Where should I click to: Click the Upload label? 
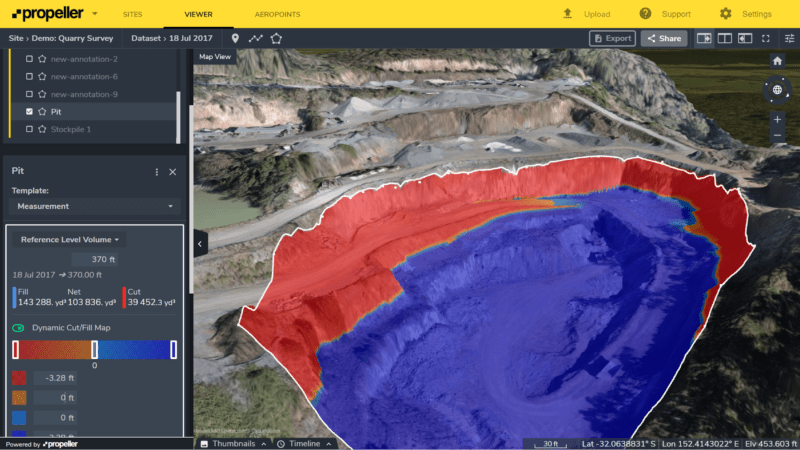point(597,14)
